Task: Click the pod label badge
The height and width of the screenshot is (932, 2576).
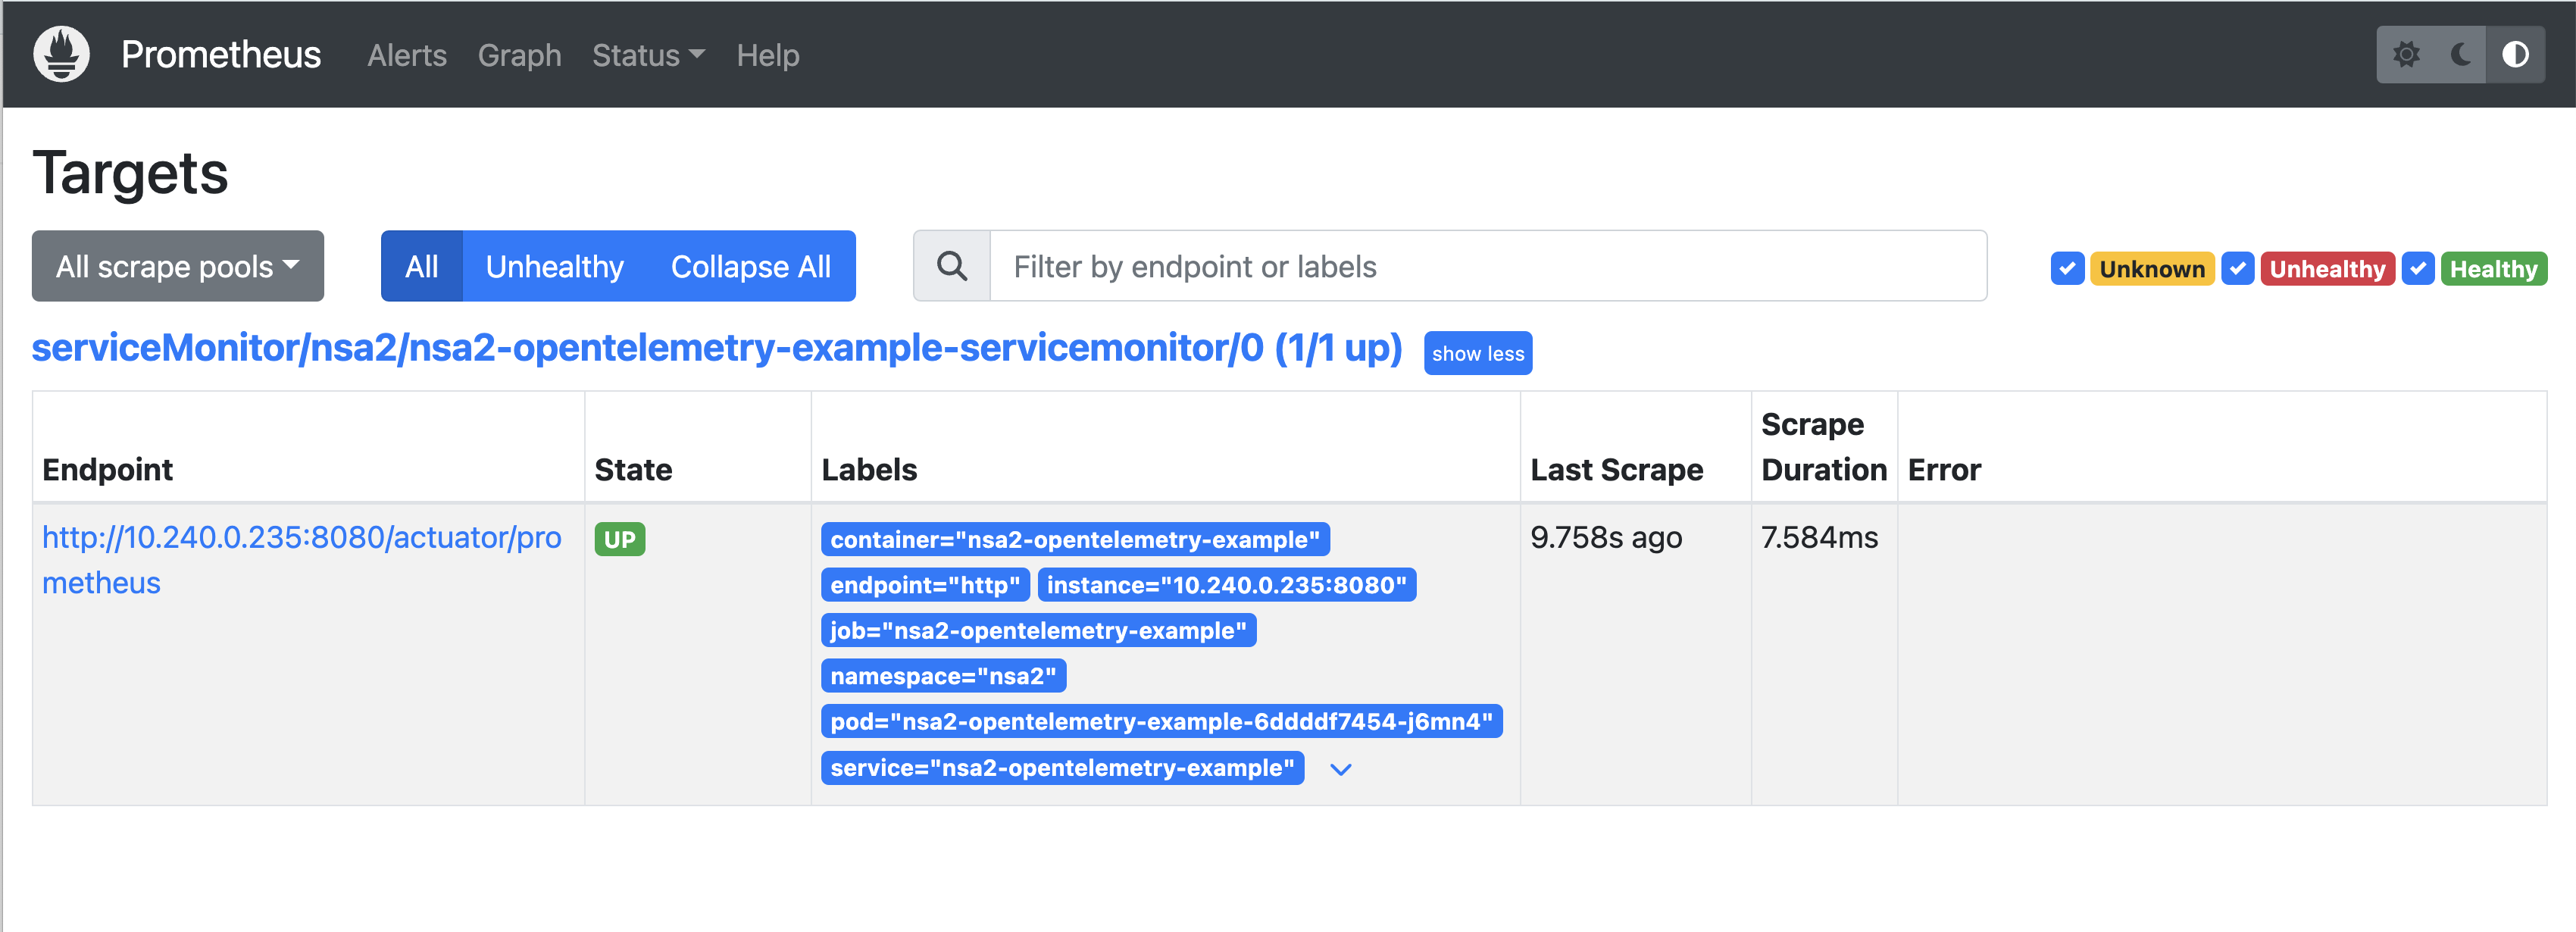Action: [x=1161, y=721]
